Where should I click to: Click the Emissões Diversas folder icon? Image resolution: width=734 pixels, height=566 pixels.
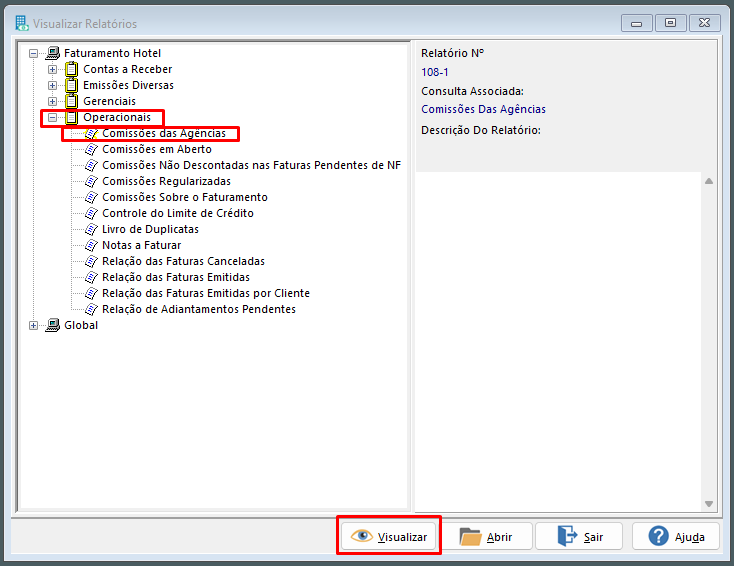72,85
